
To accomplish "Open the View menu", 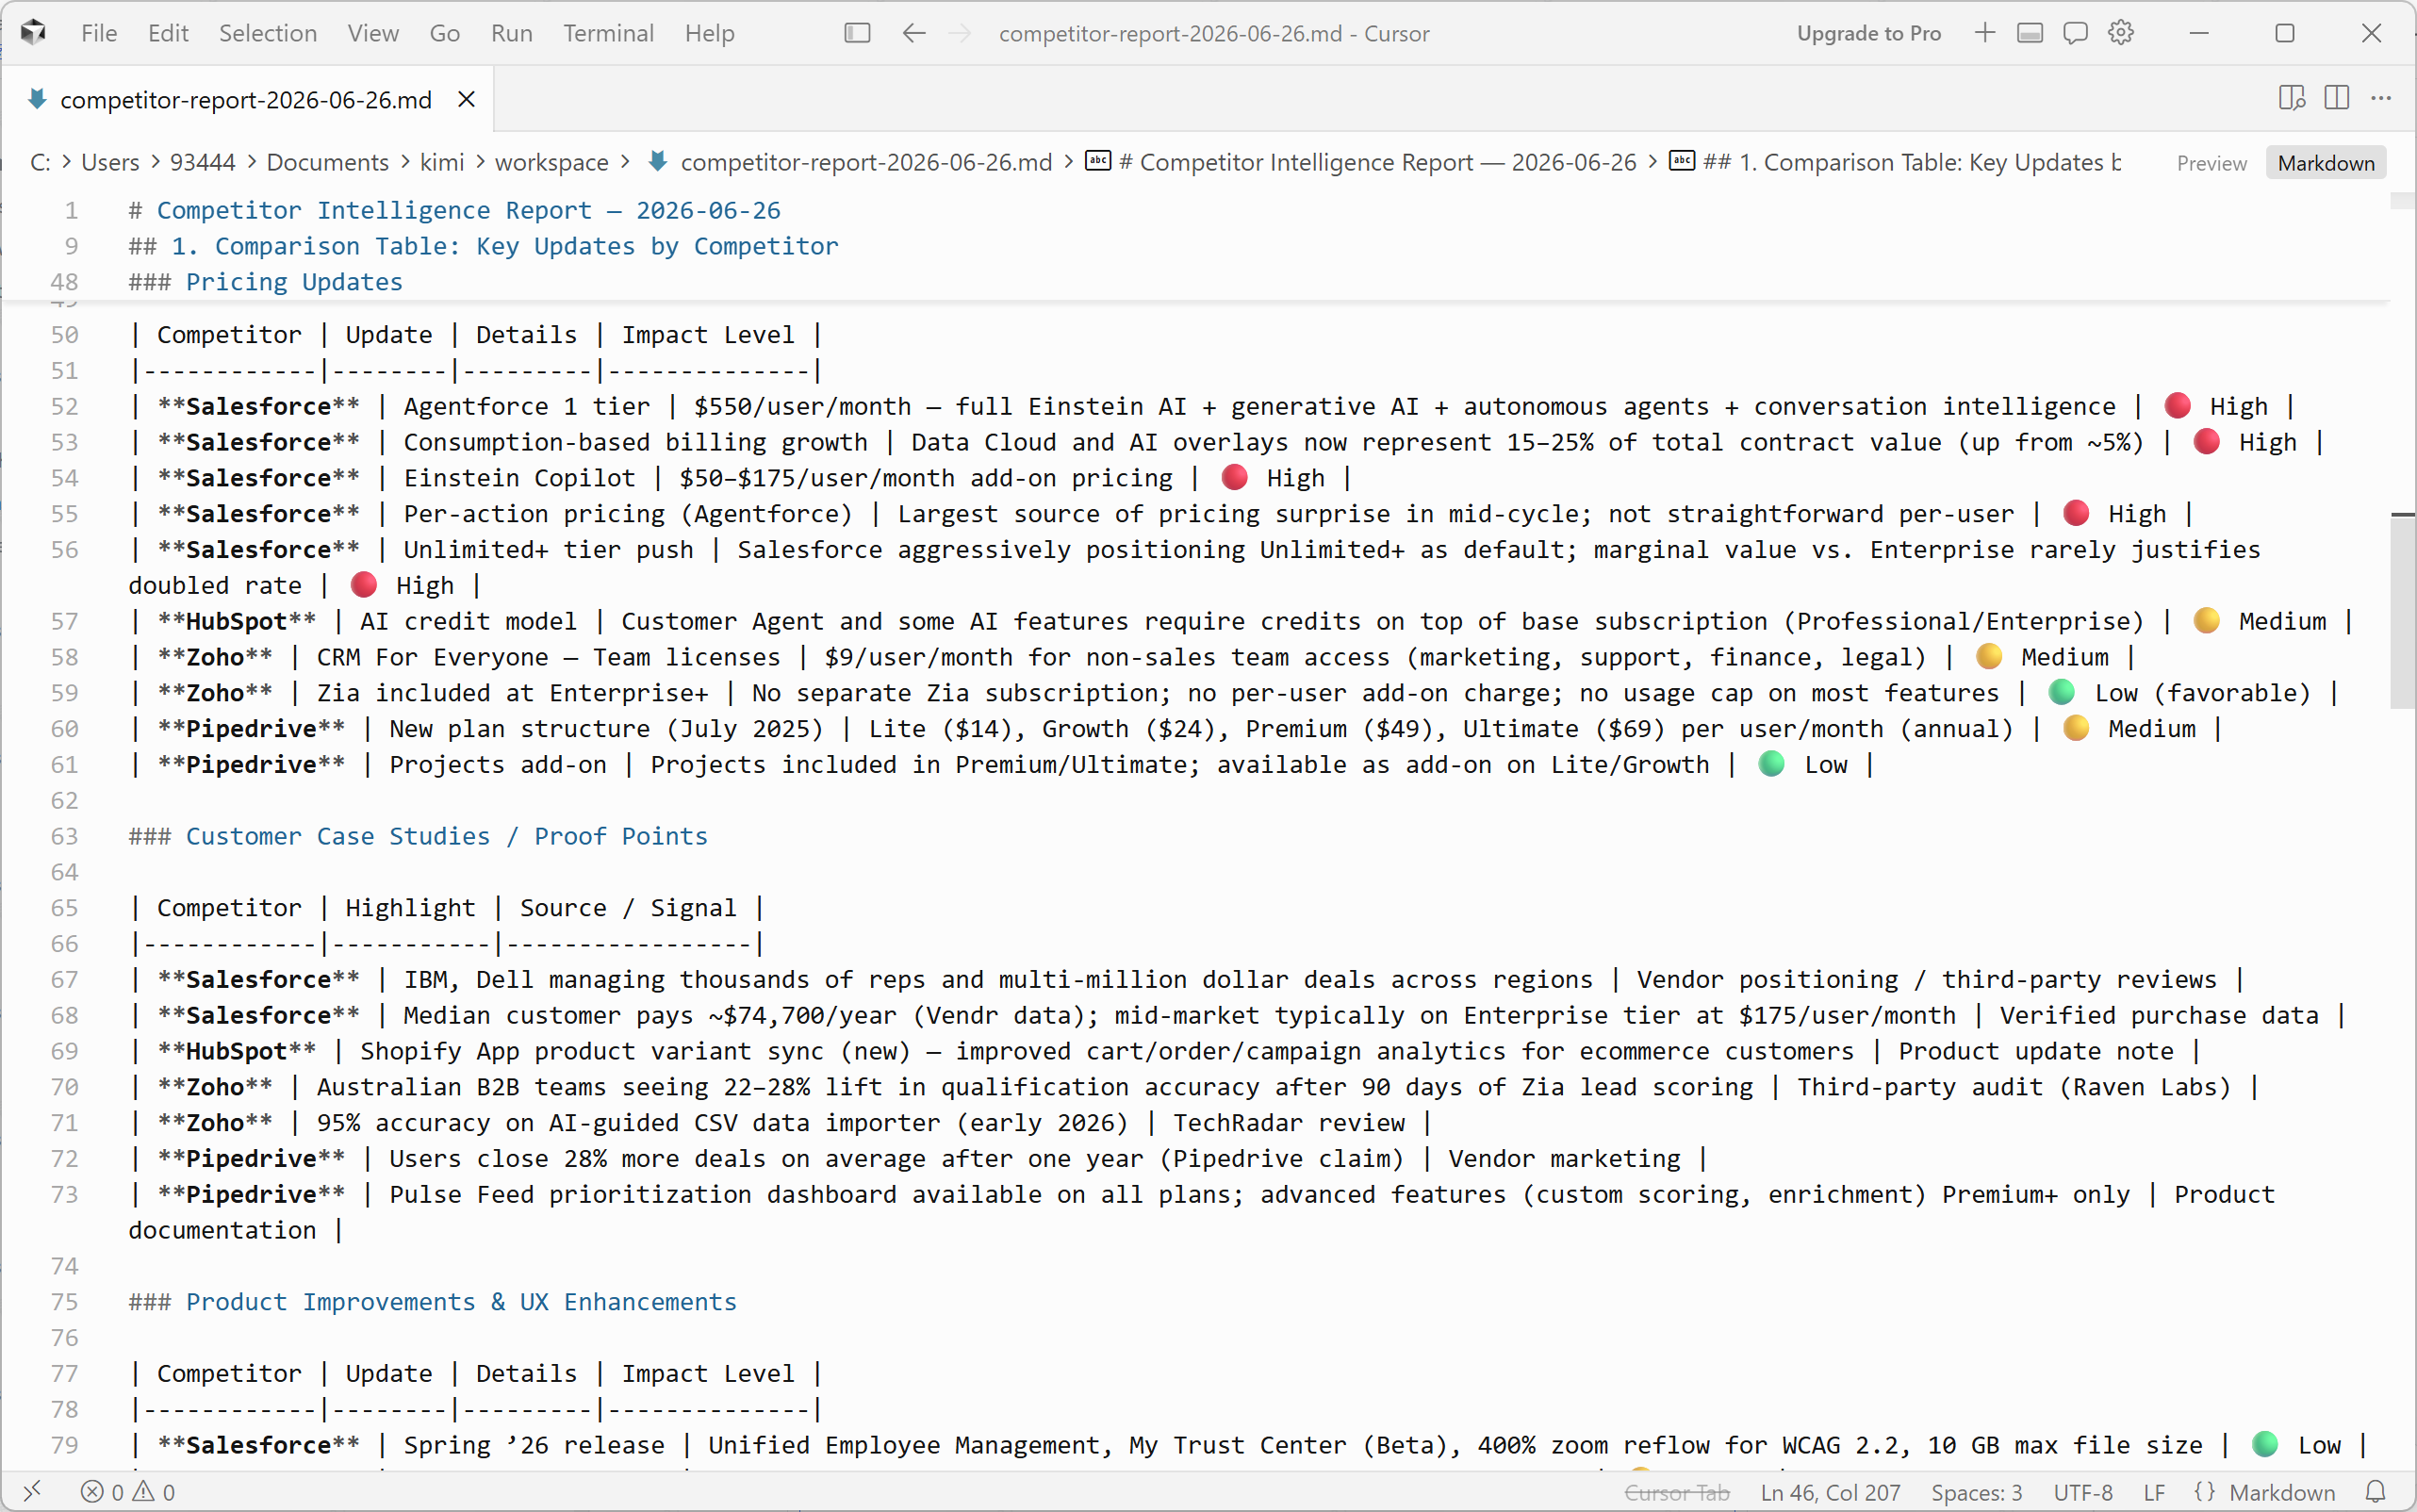I will pos(373,33).
